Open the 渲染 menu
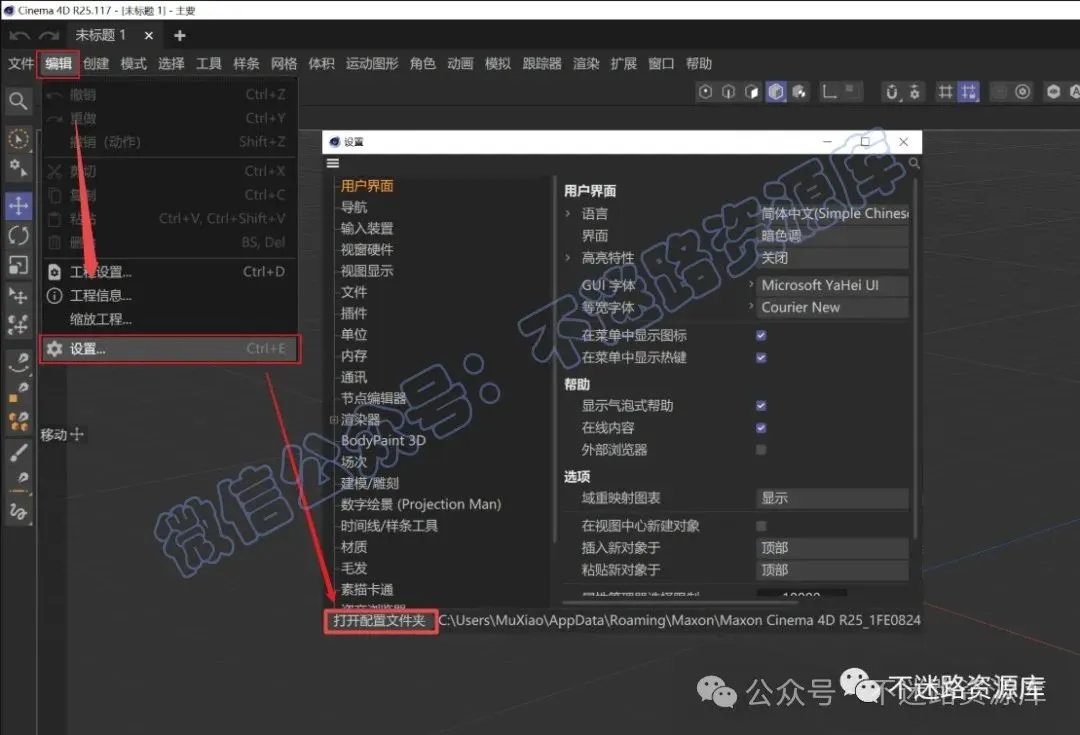The height and width of the screenshot is (735, 1080). tap(586, 63)
